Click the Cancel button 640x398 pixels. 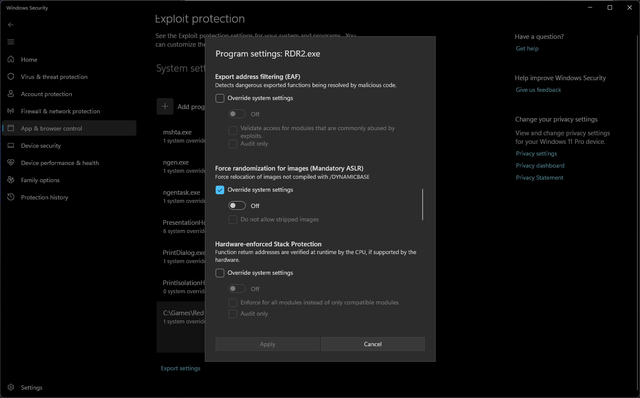(373, 344)
